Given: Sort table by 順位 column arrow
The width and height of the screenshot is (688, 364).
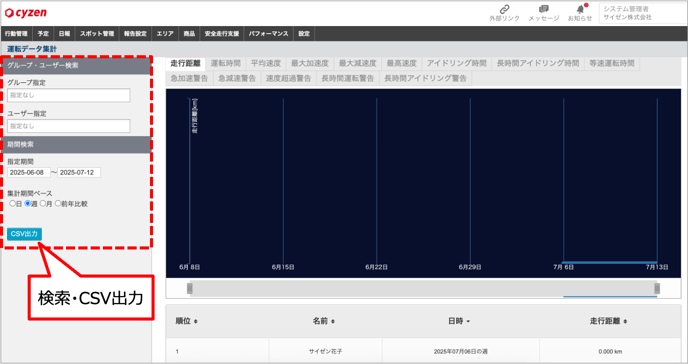Looking at the screenshot, I should (196, 321).
